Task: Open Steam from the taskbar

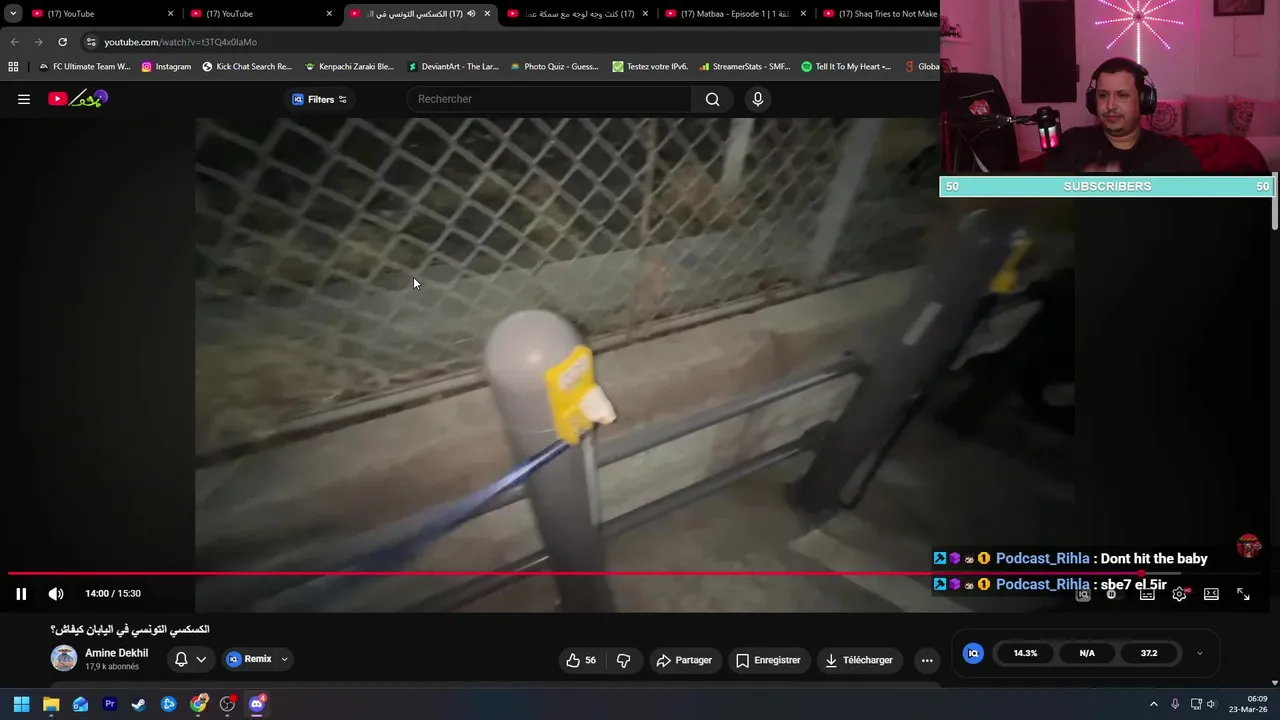Action: click(139, 704)
